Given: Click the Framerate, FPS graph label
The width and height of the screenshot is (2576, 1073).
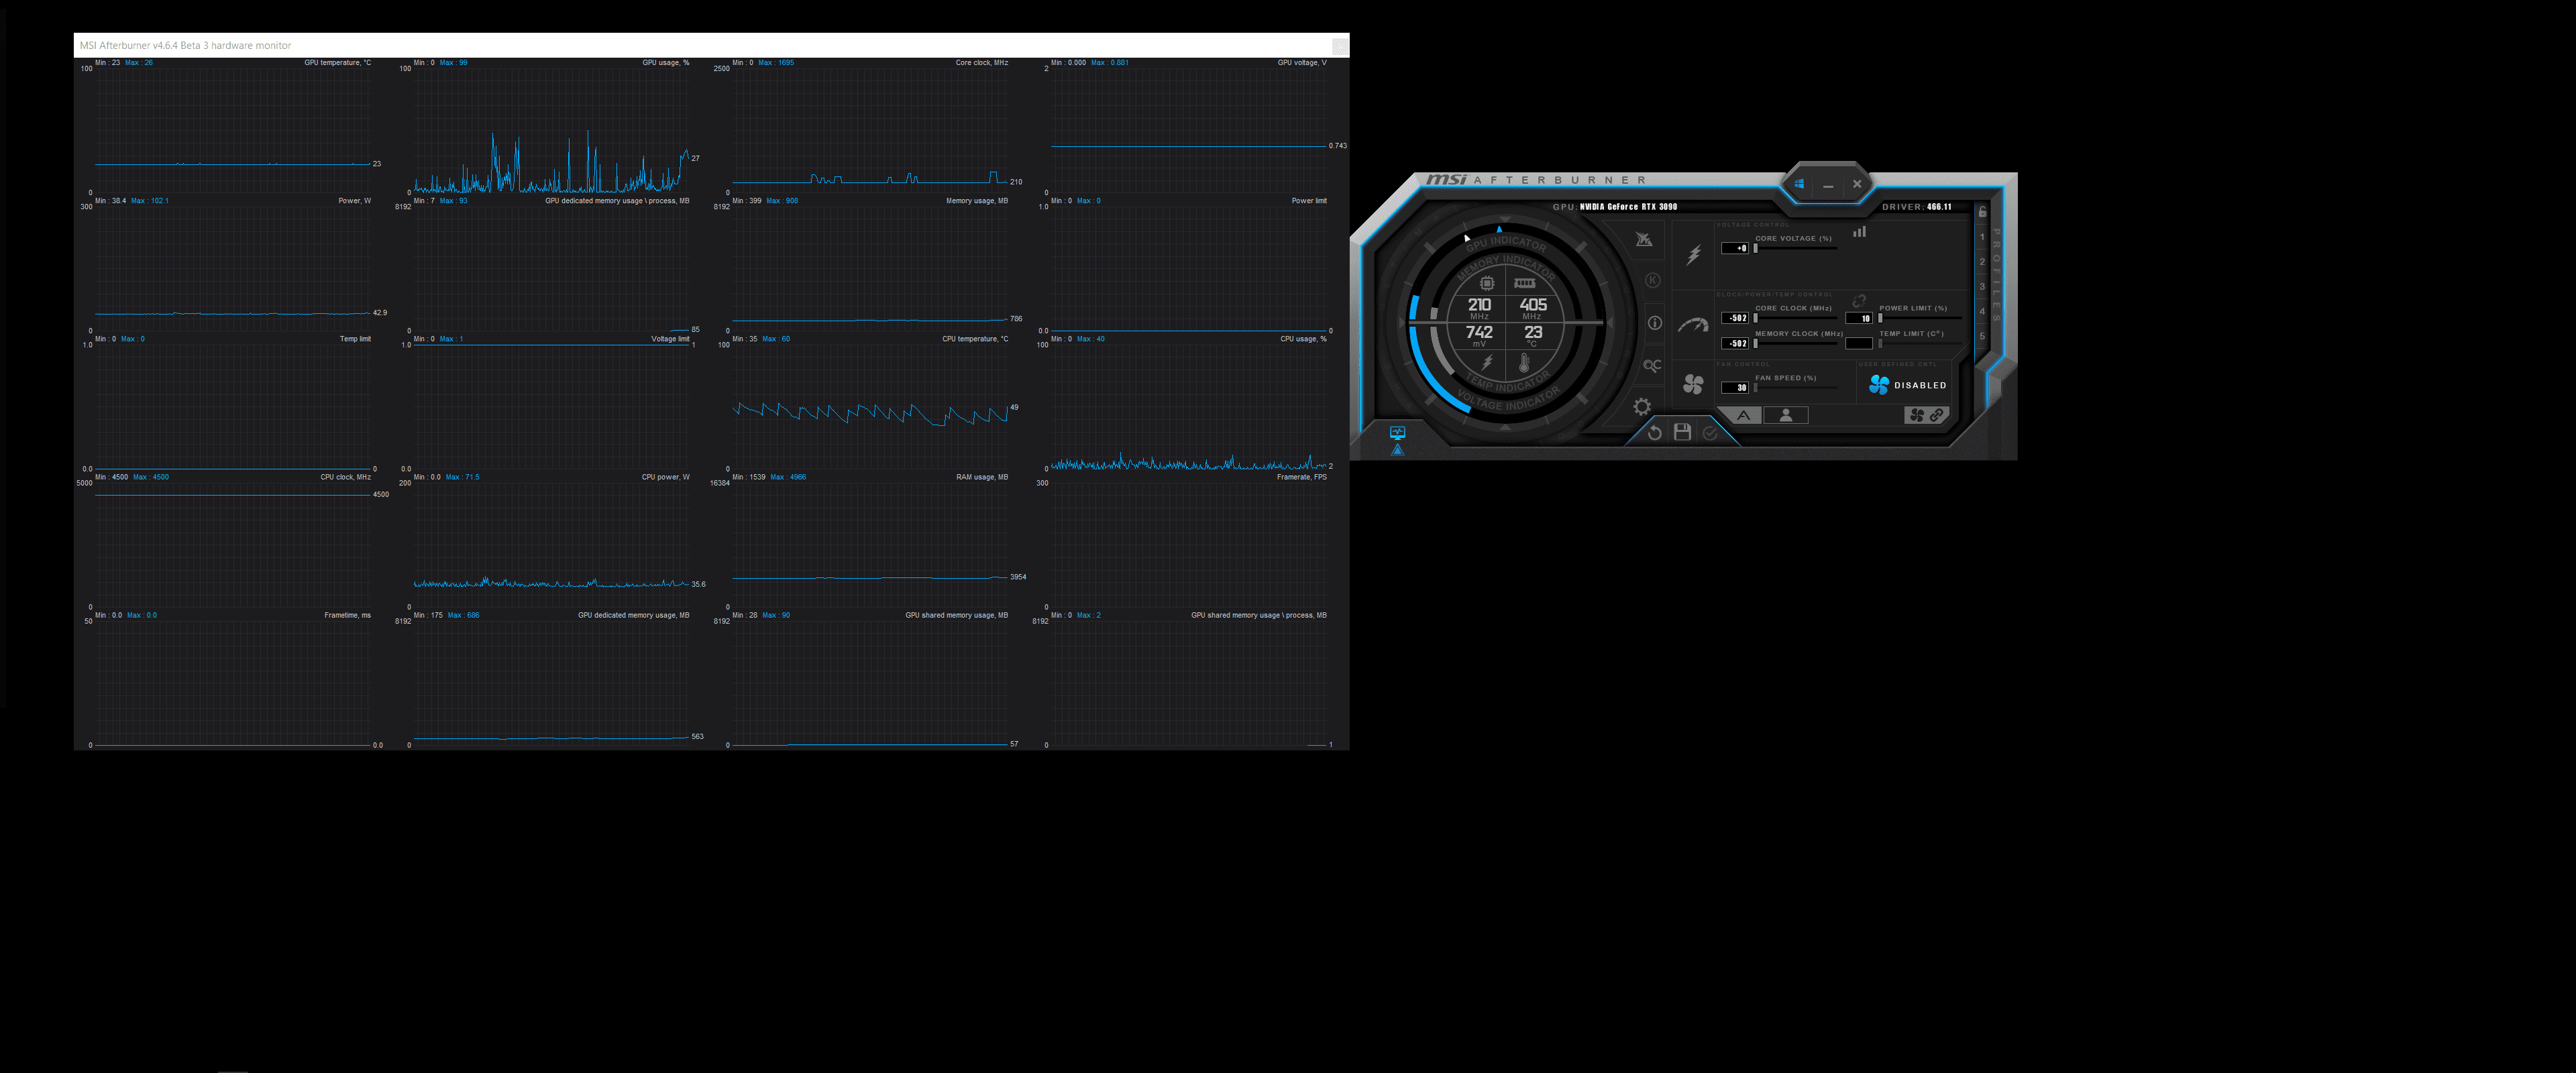Looking at the screenshot, I should (1301, 477).
